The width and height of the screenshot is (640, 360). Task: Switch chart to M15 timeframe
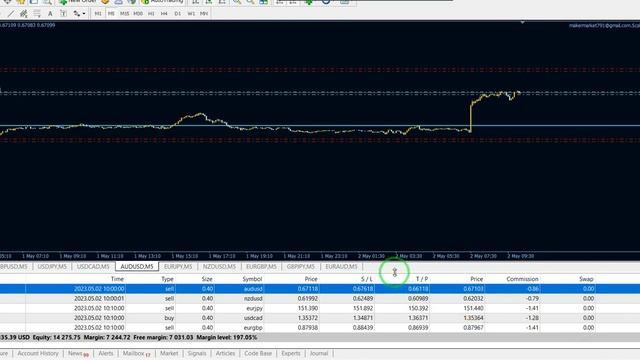[x=124, y=14]
